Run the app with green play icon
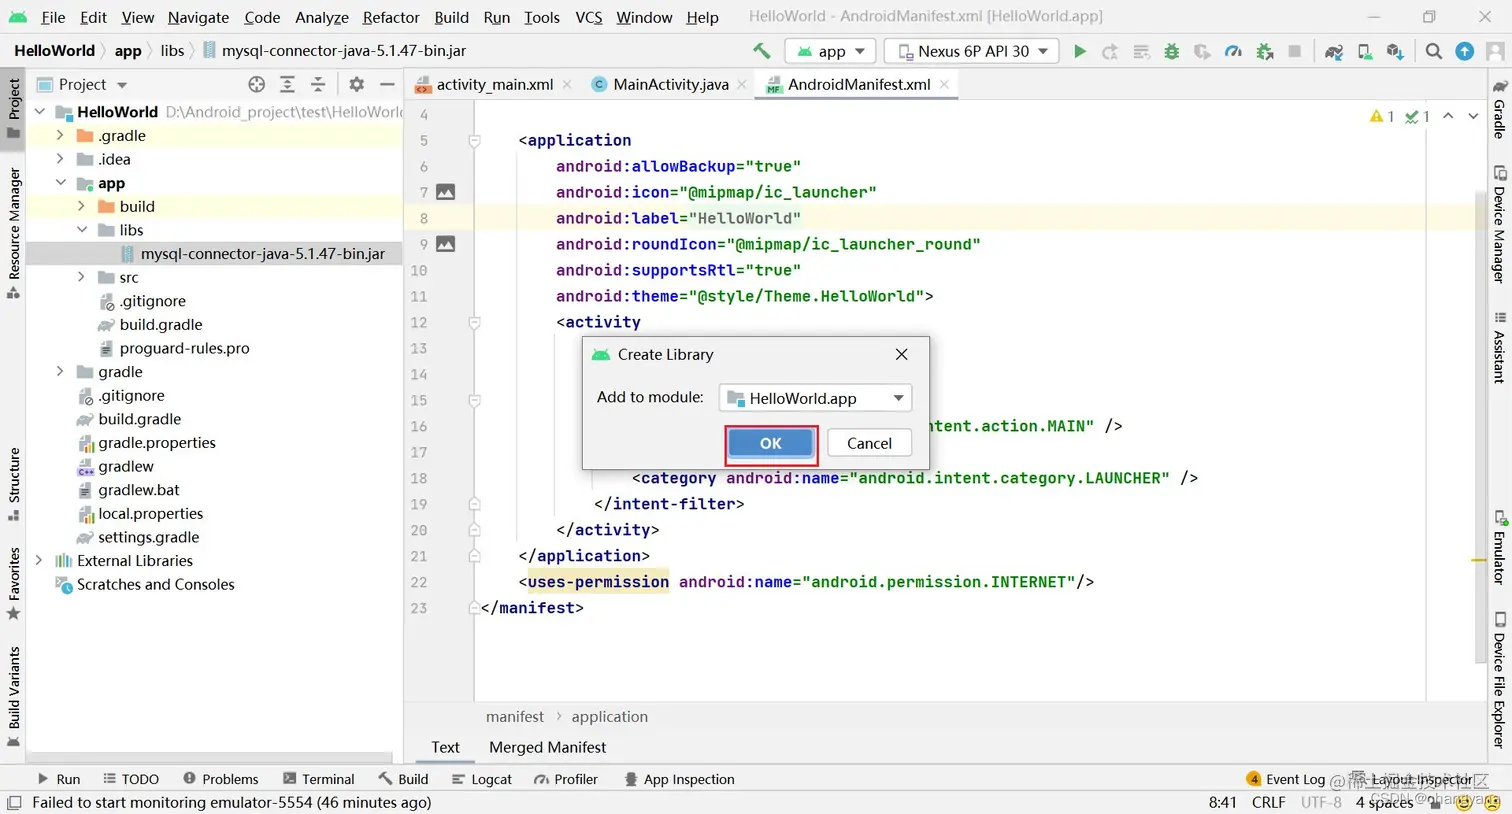The height and width of the screenshot is (814, 1512). [1079, 51]
